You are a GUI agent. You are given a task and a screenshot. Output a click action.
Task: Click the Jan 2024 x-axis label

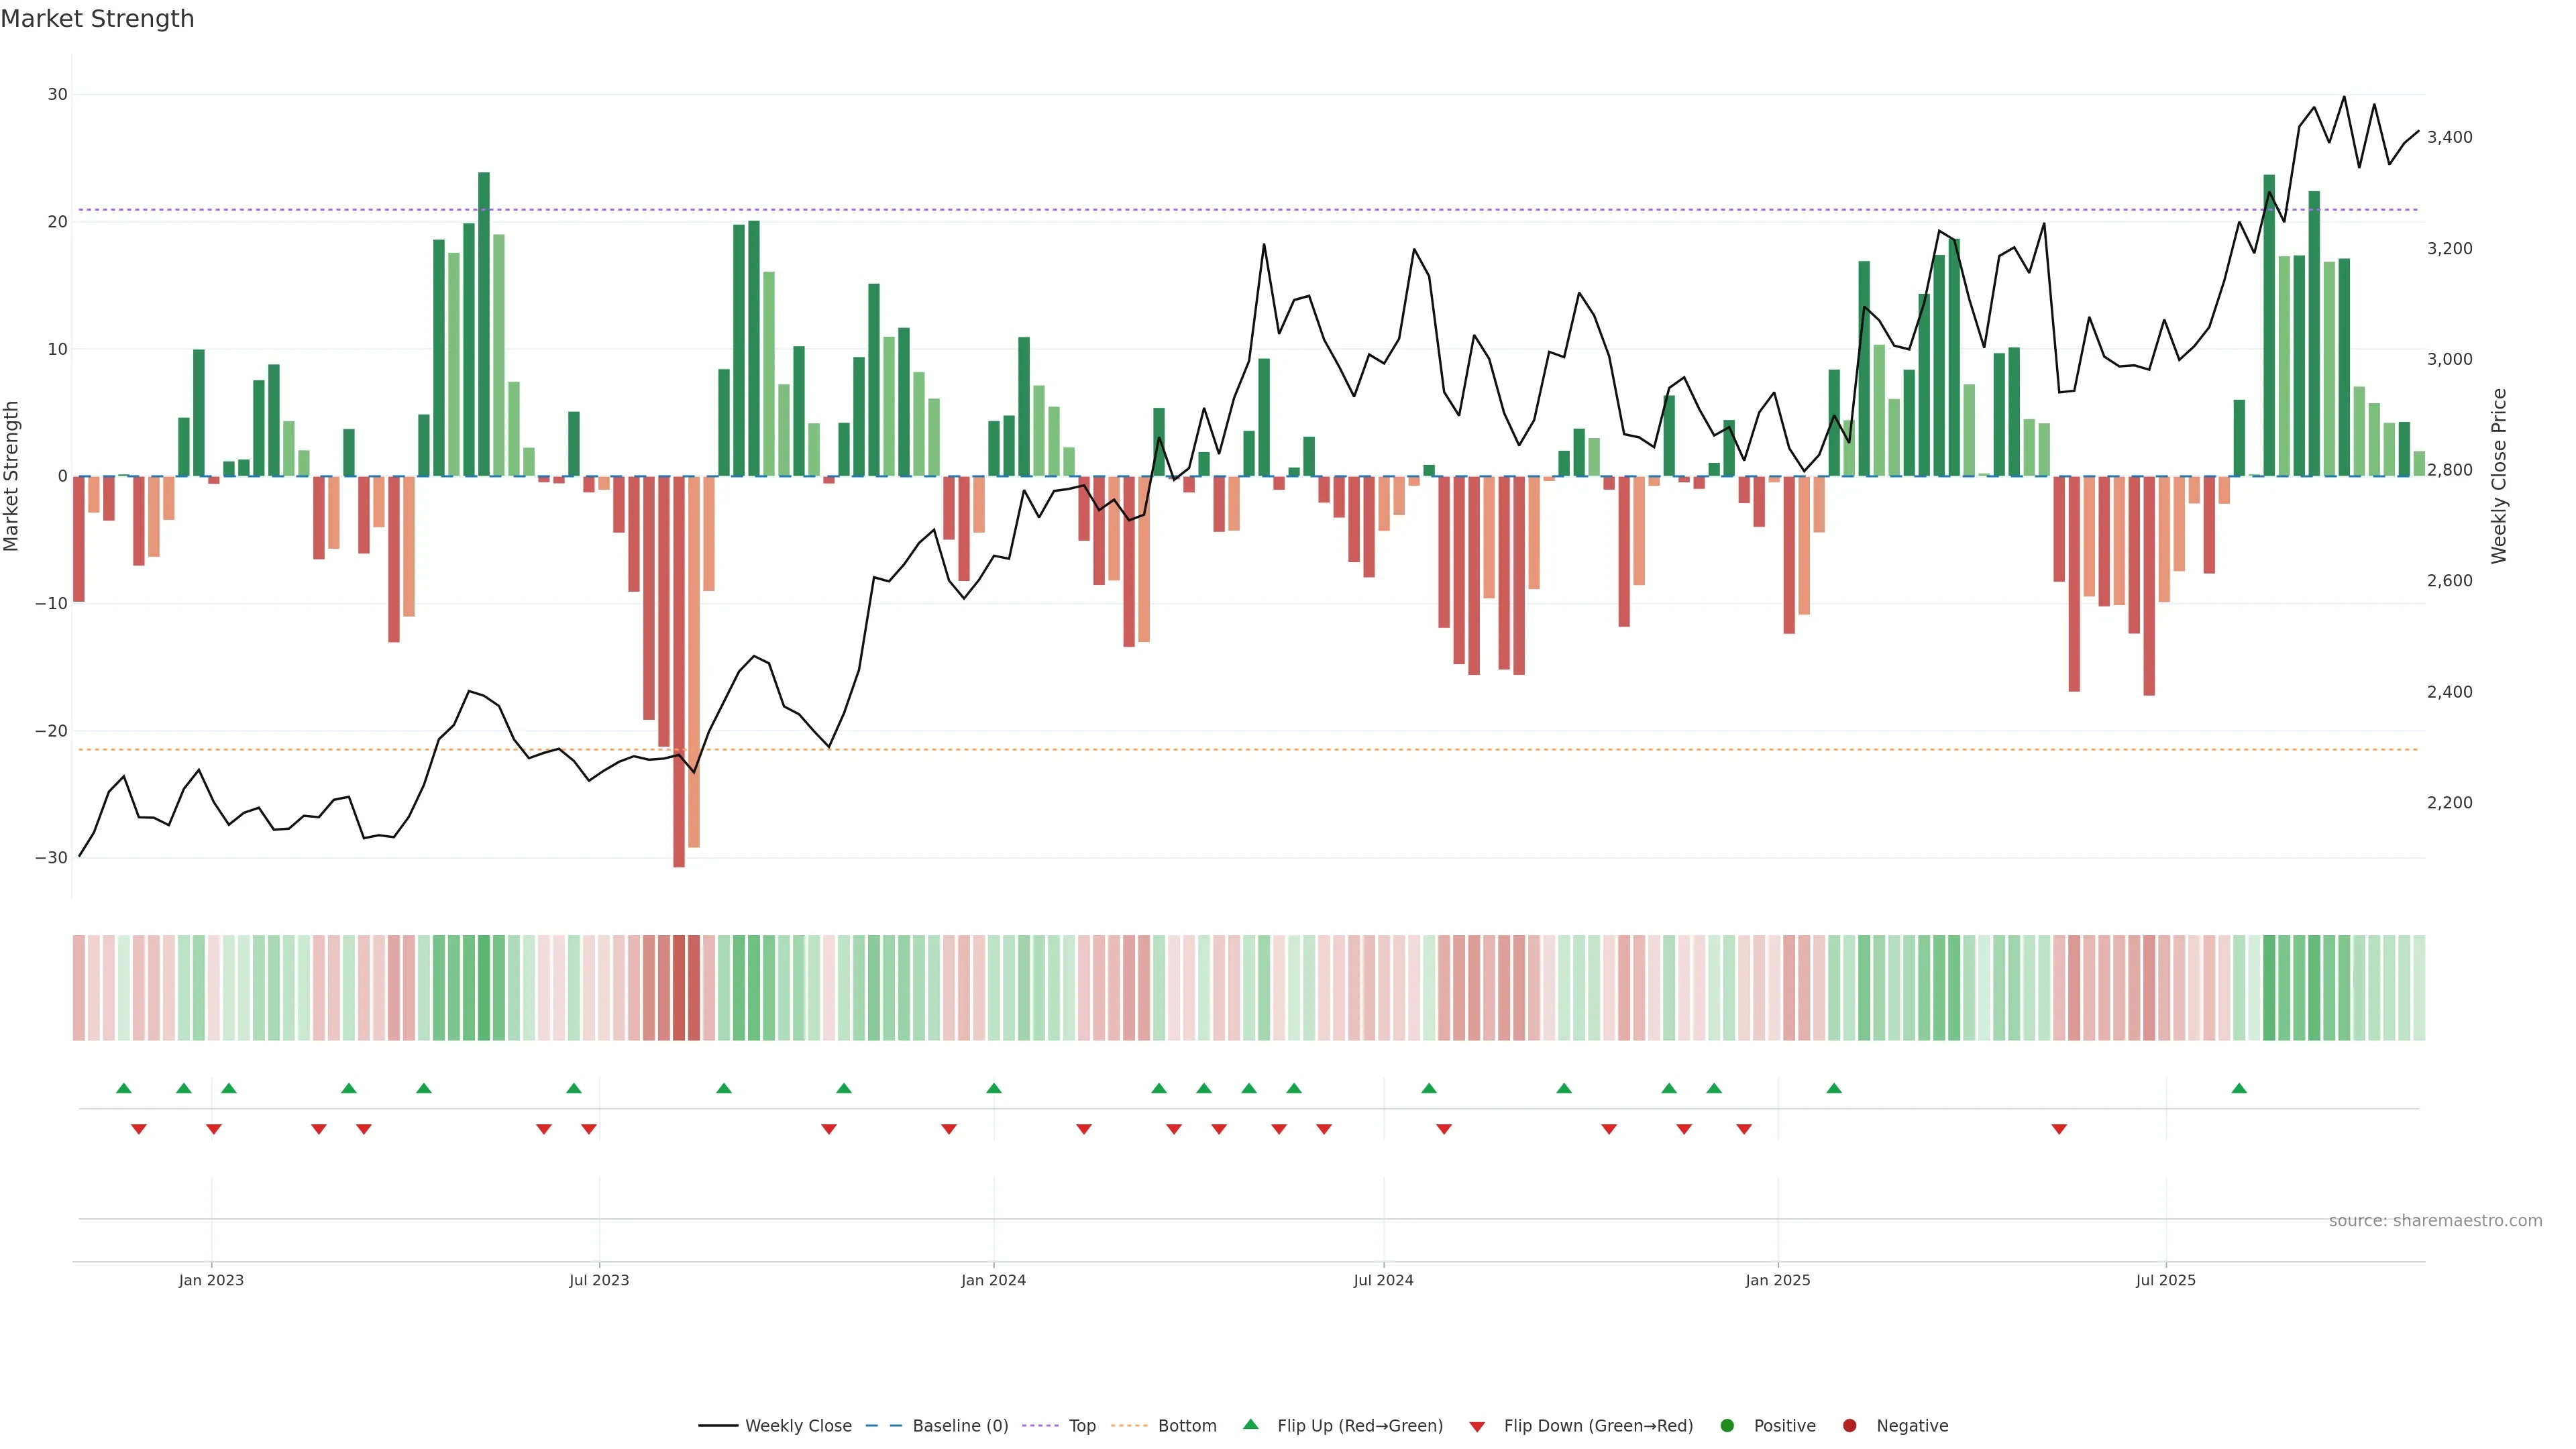993,1280
